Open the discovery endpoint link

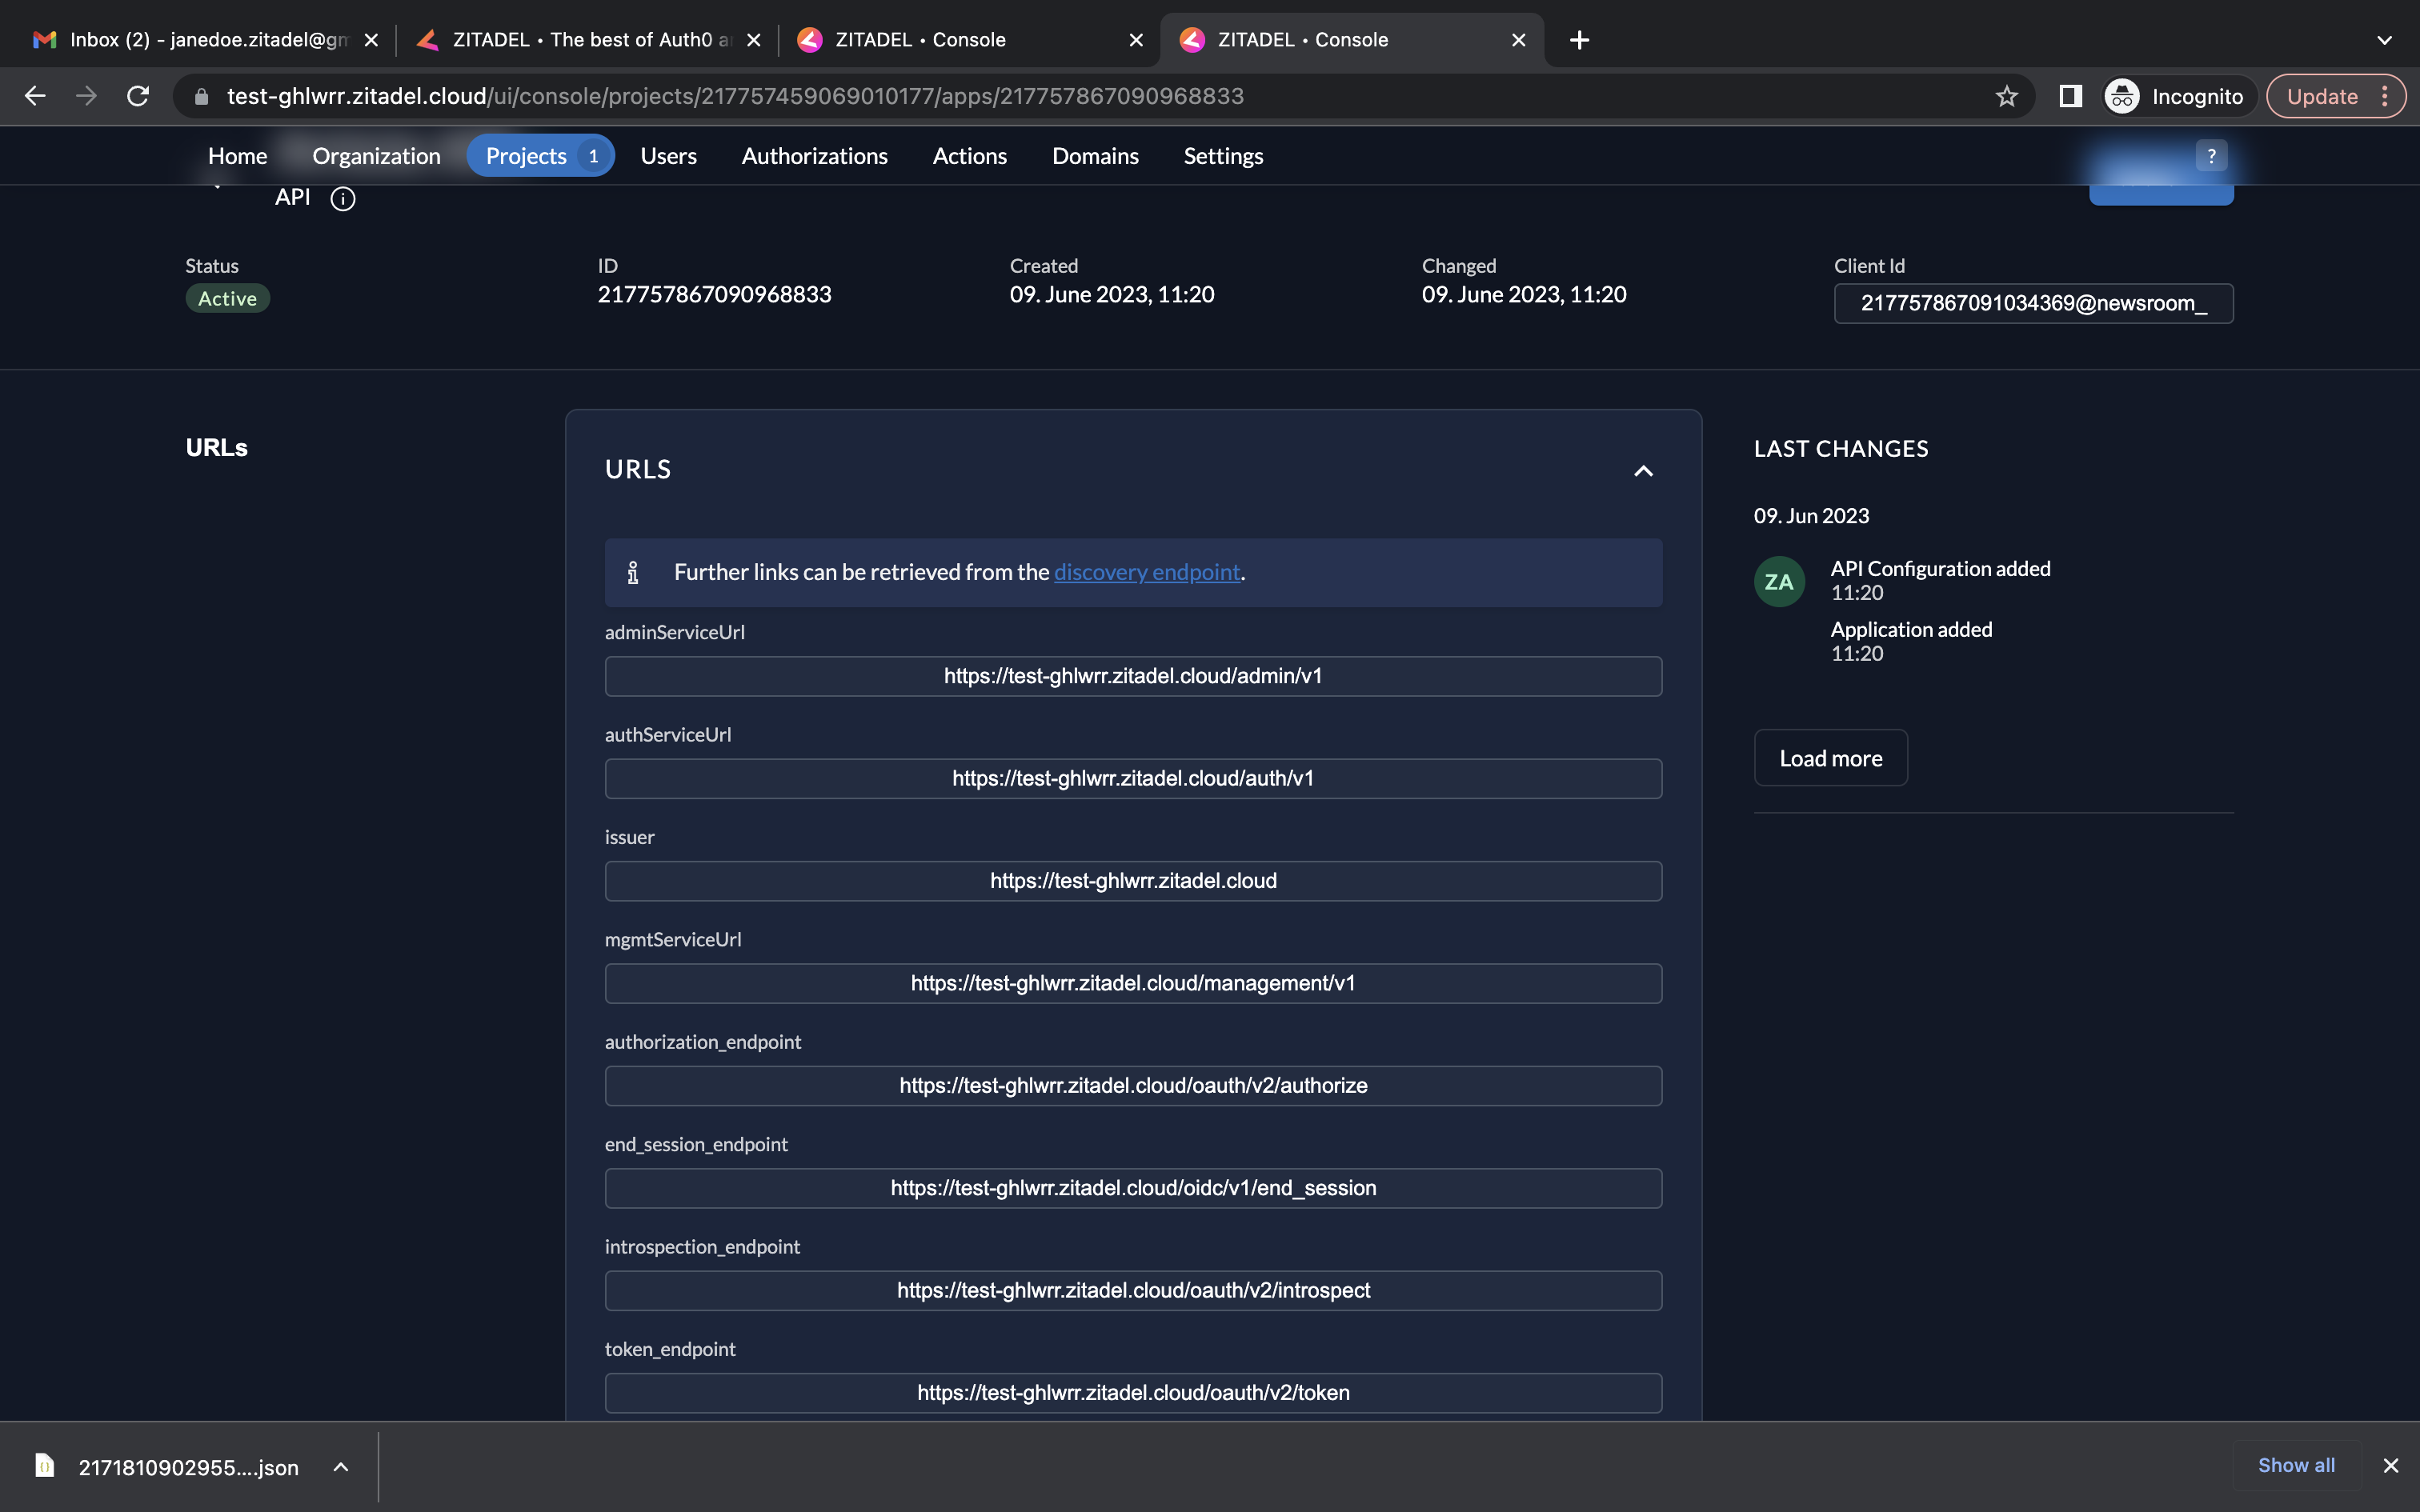(1147, 572)
